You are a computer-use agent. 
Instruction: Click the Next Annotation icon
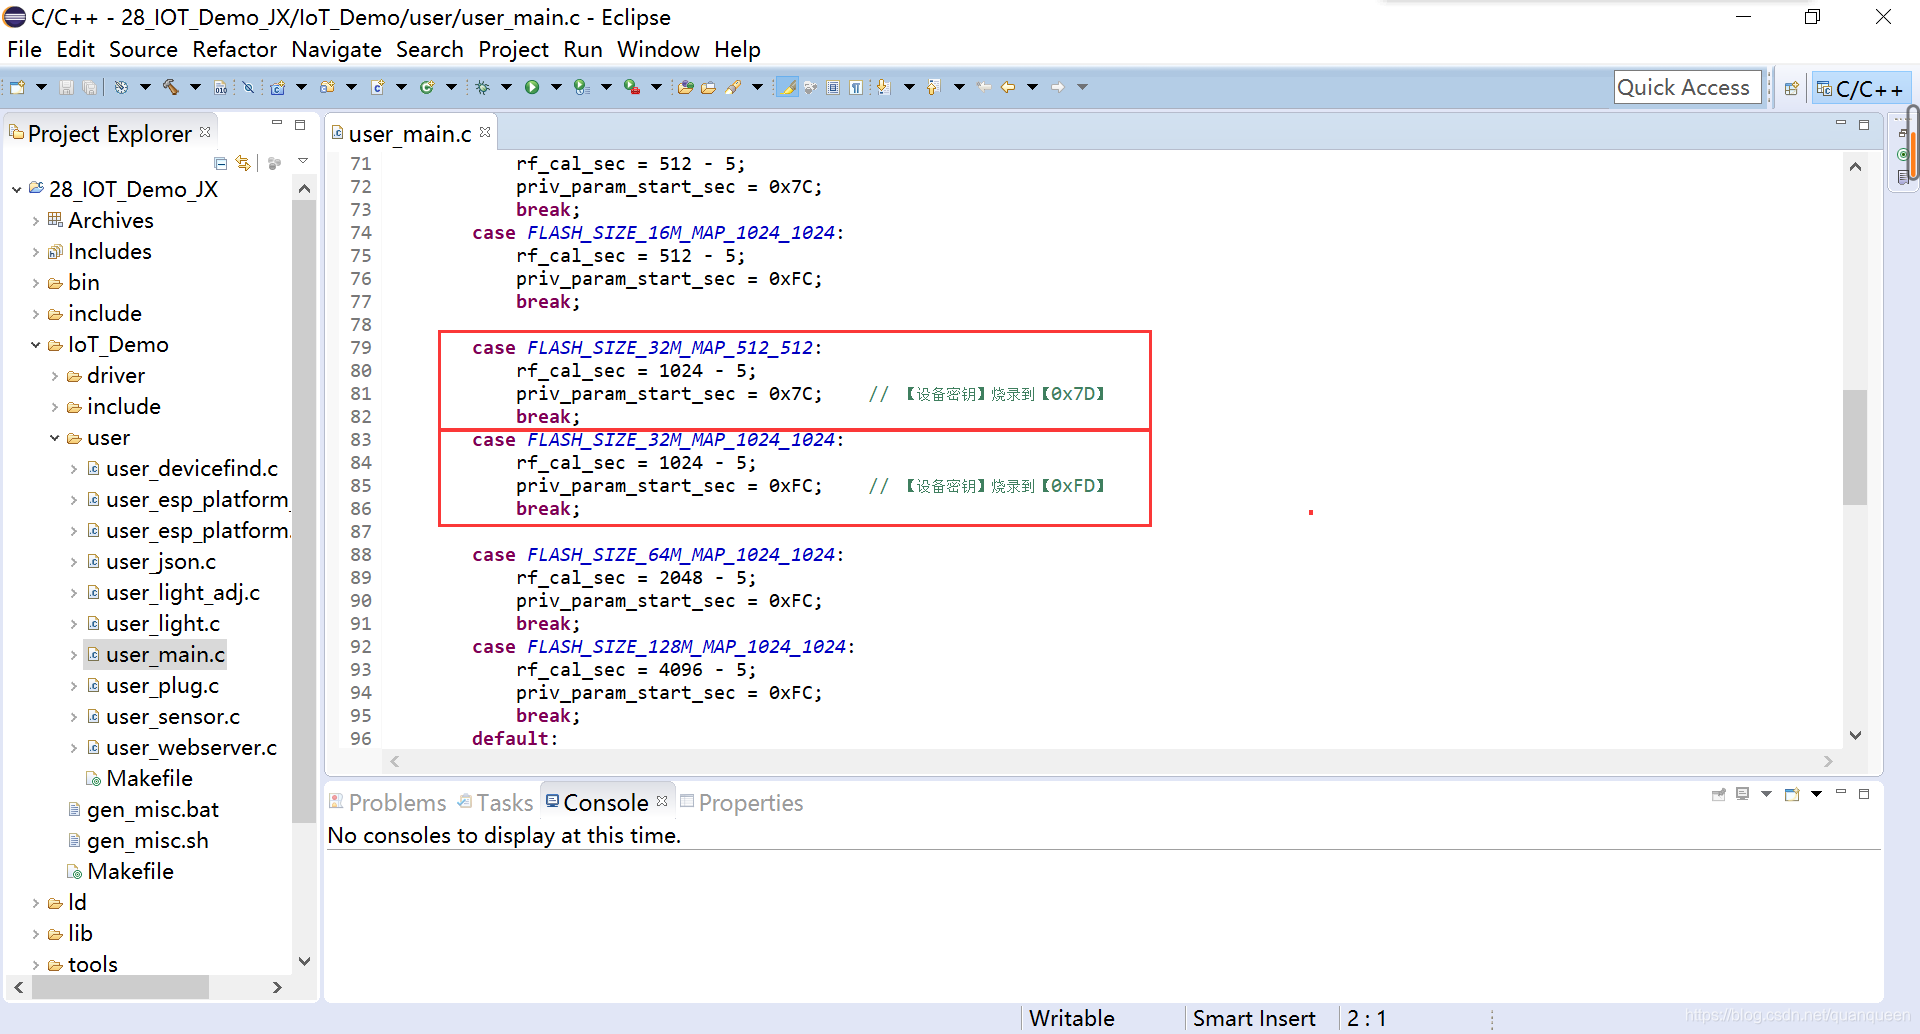[x=884, y=88]
